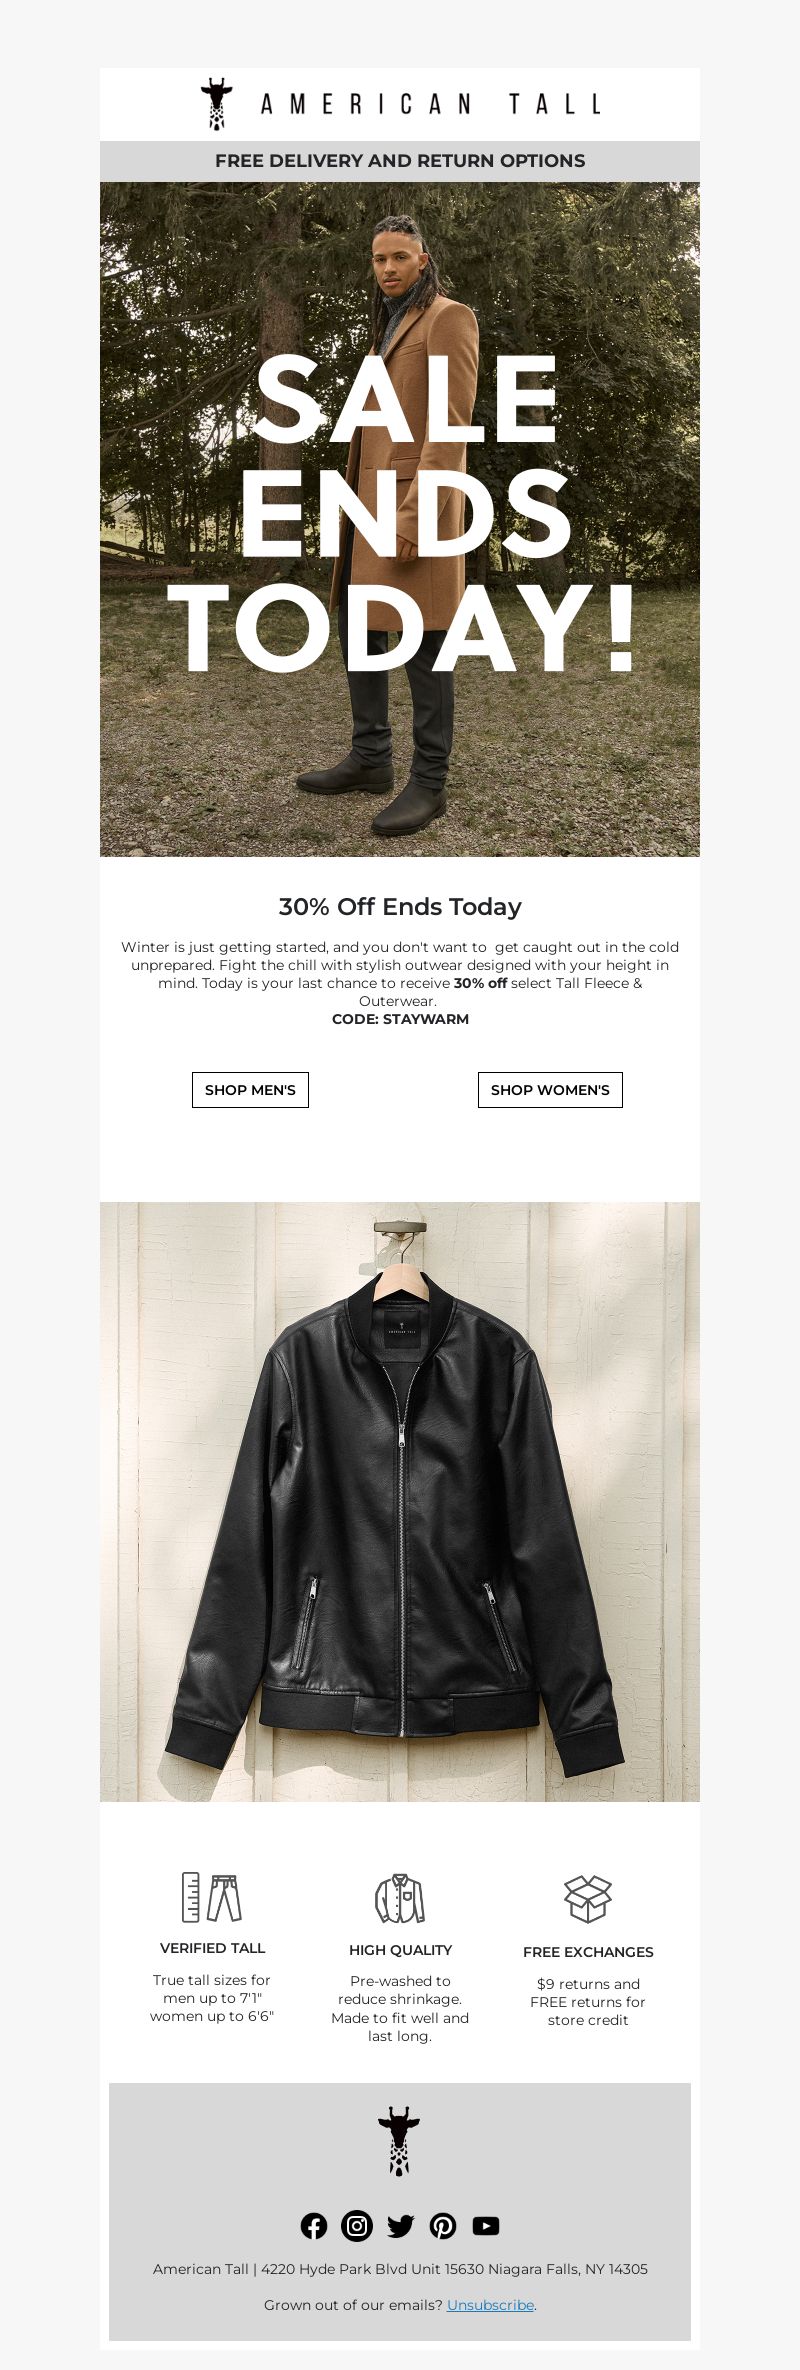This screenshot has height=2370, width=800.
Task: Click the FREE EXCHANGES heading text
Action: click(x=588, y=1952)
